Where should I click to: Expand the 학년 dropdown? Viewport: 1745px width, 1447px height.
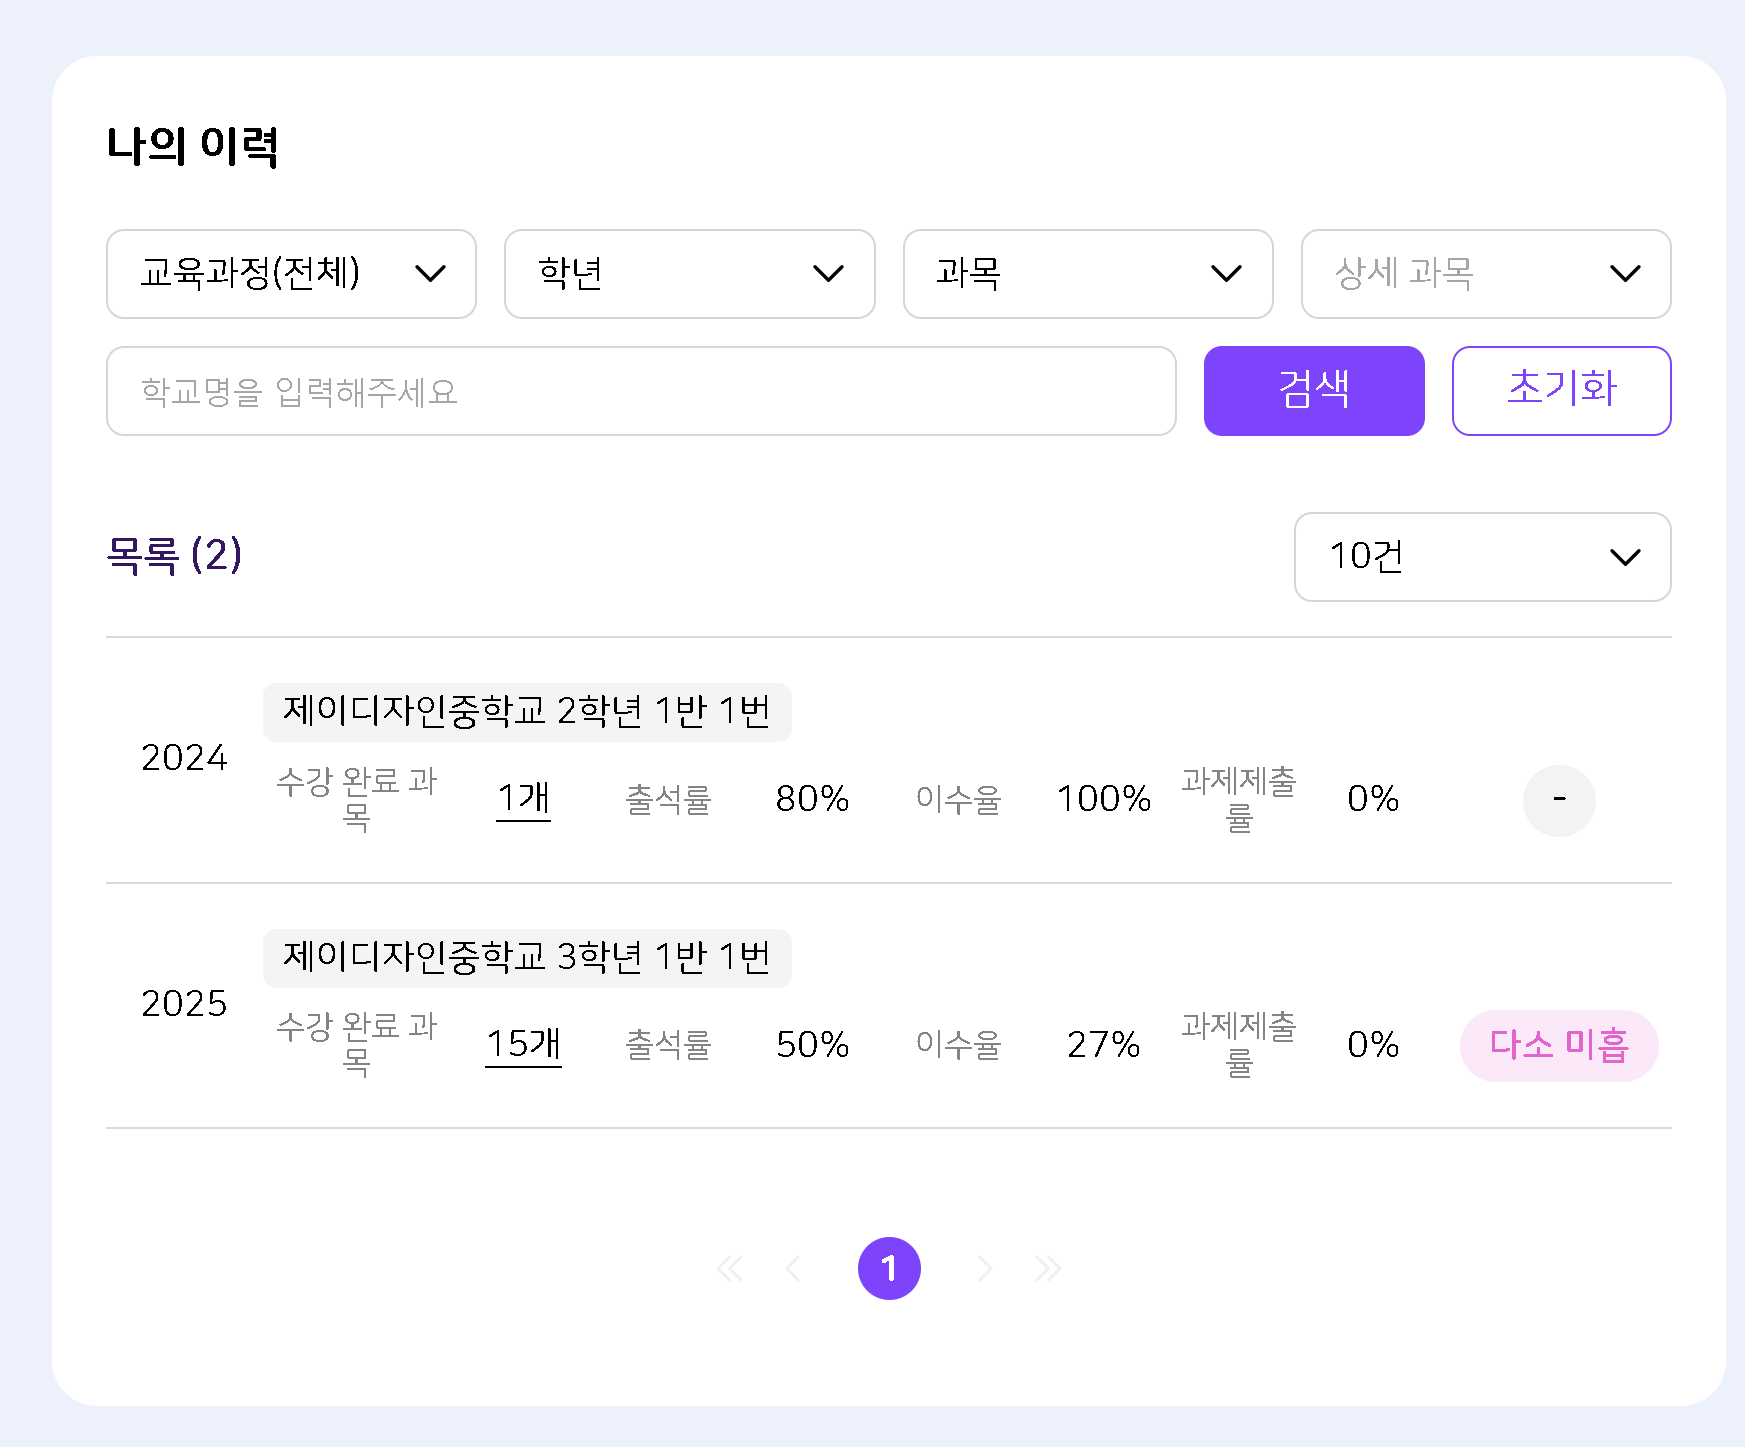point(689,274)
